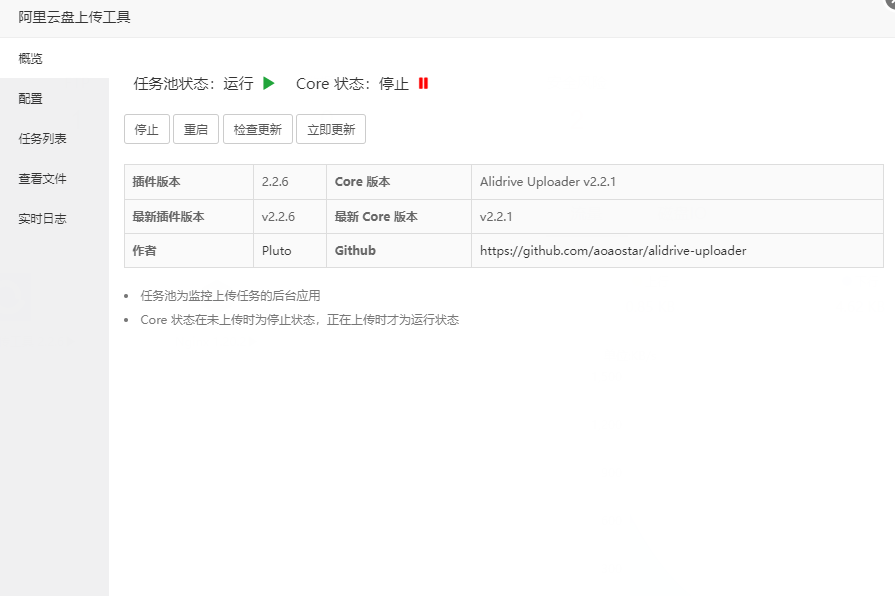Viewport: 895px width, 596px height.
Task: Click the red pause icon beside Core 状态
Action: [x=423, y=84]
